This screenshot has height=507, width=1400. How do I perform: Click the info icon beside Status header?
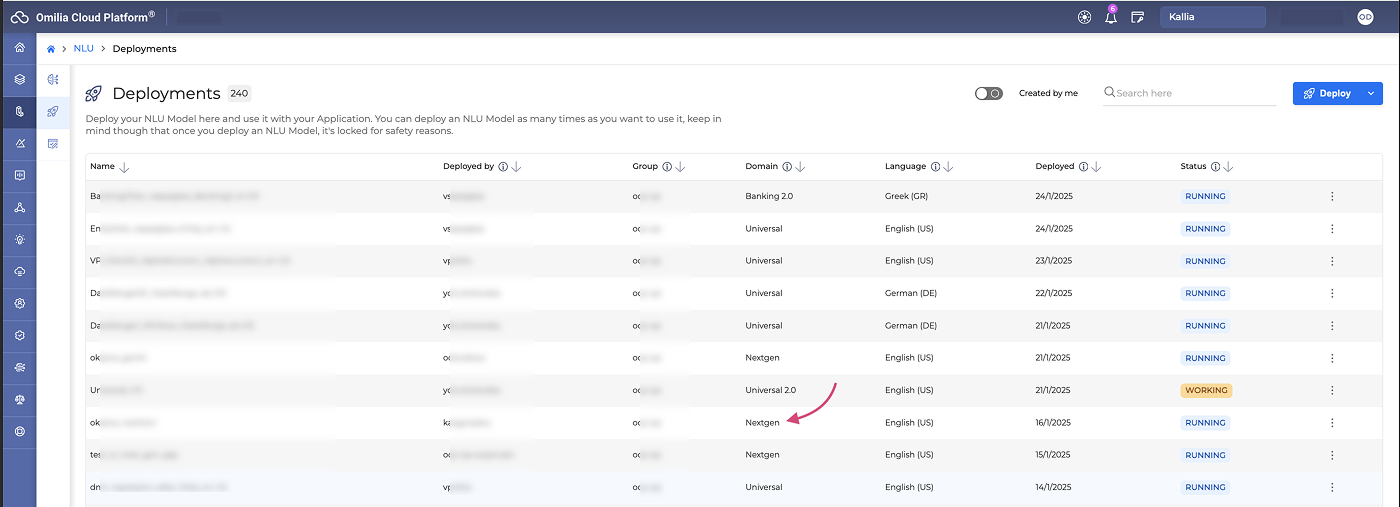pyautogui.click(x=1215, y=167)
